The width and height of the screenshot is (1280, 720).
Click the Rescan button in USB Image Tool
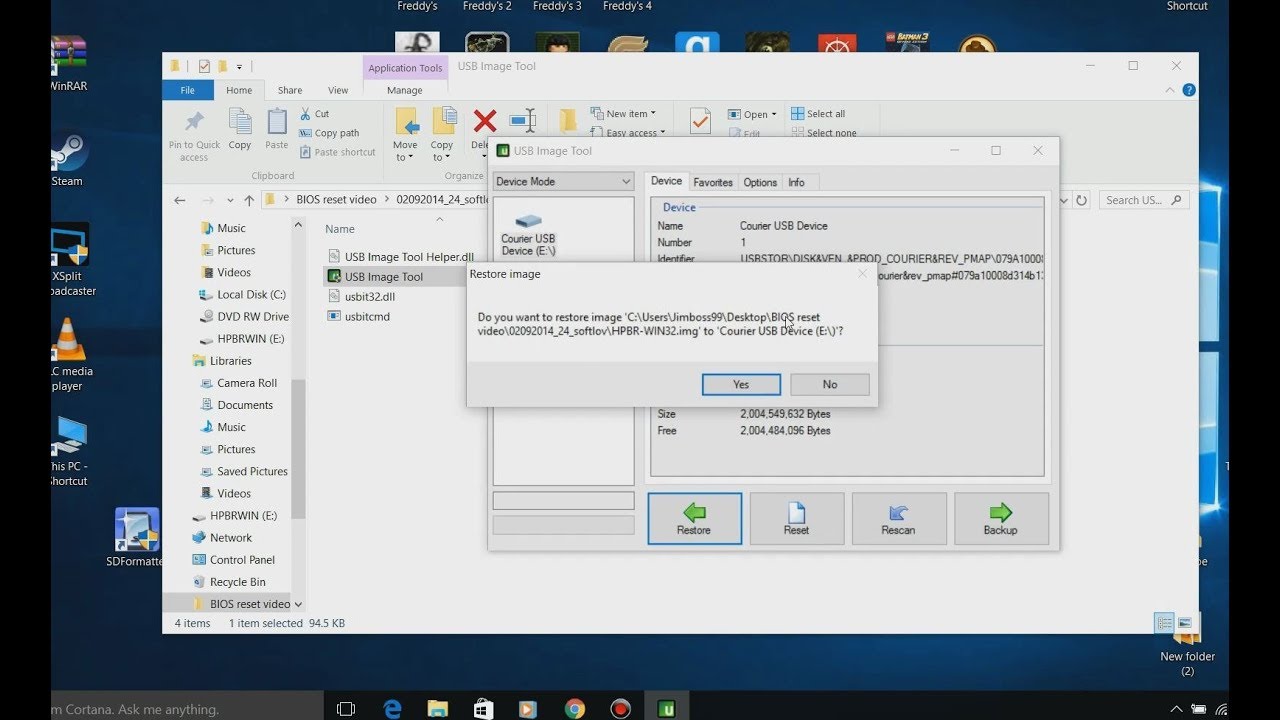(898, 518)
